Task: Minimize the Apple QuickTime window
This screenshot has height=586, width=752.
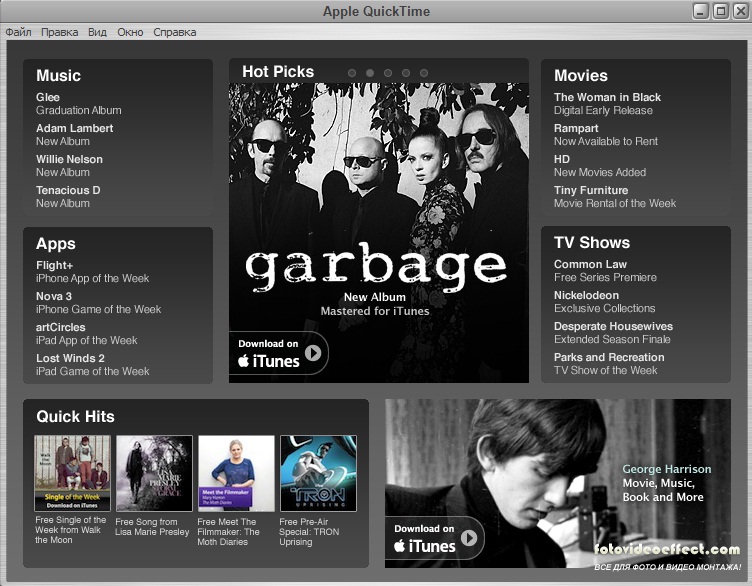Action: click(x=701, y=11)
